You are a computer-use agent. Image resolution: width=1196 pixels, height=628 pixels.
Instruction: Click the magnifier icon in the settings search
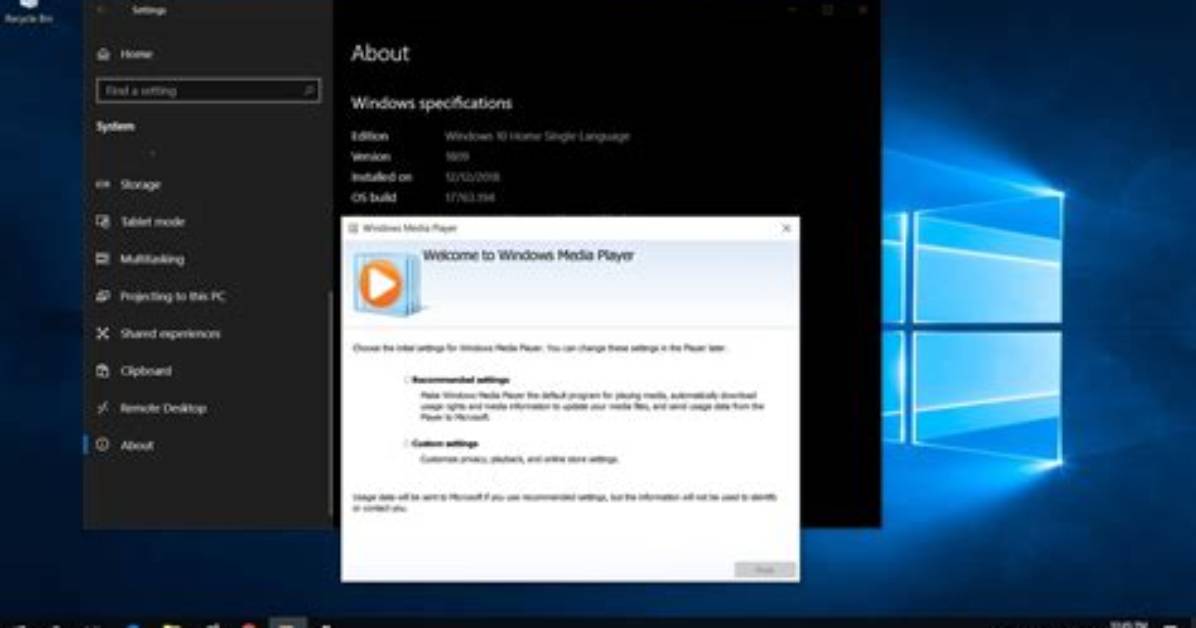point(308,91)
